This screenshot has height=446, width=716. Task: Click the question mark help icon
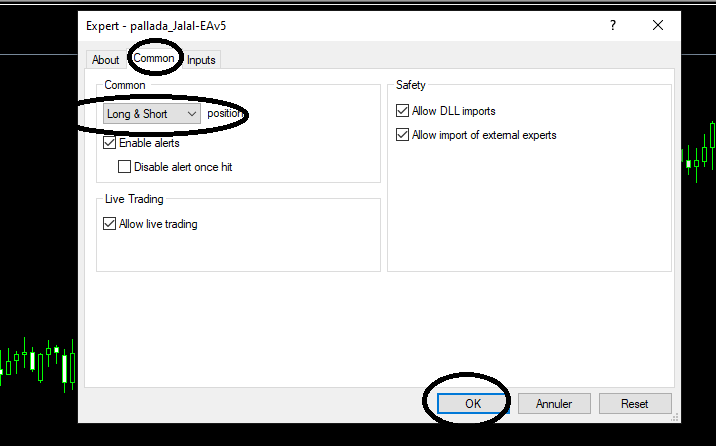[x=613, y=25]
